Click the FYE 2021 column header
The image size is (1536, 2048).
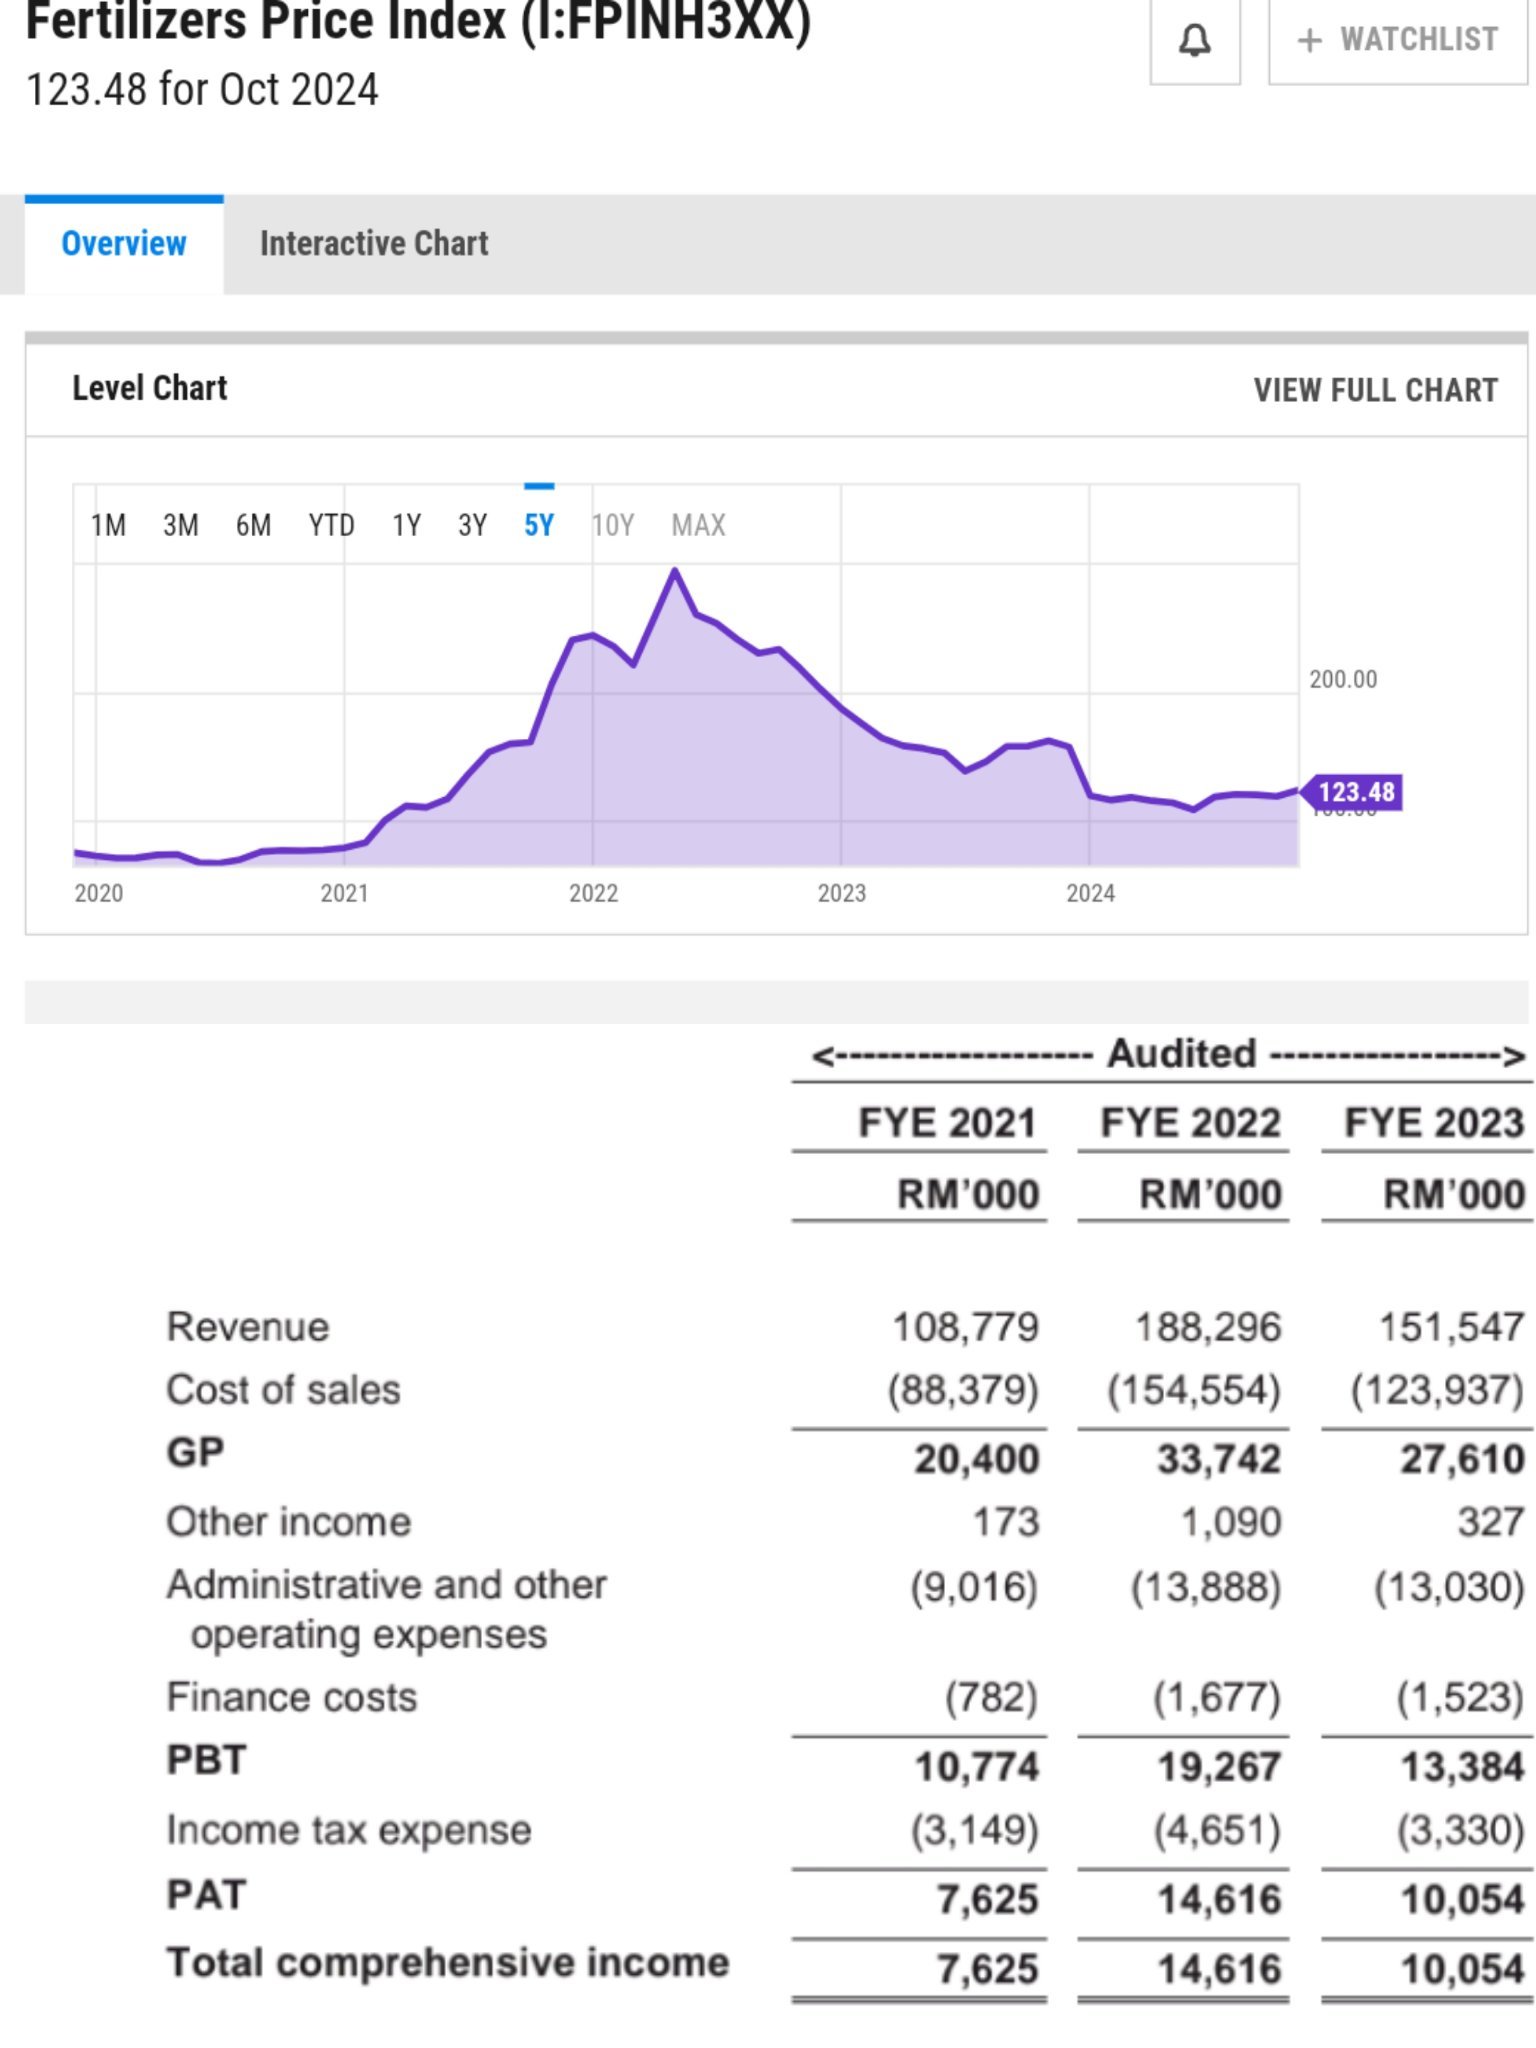[947, 1123]
